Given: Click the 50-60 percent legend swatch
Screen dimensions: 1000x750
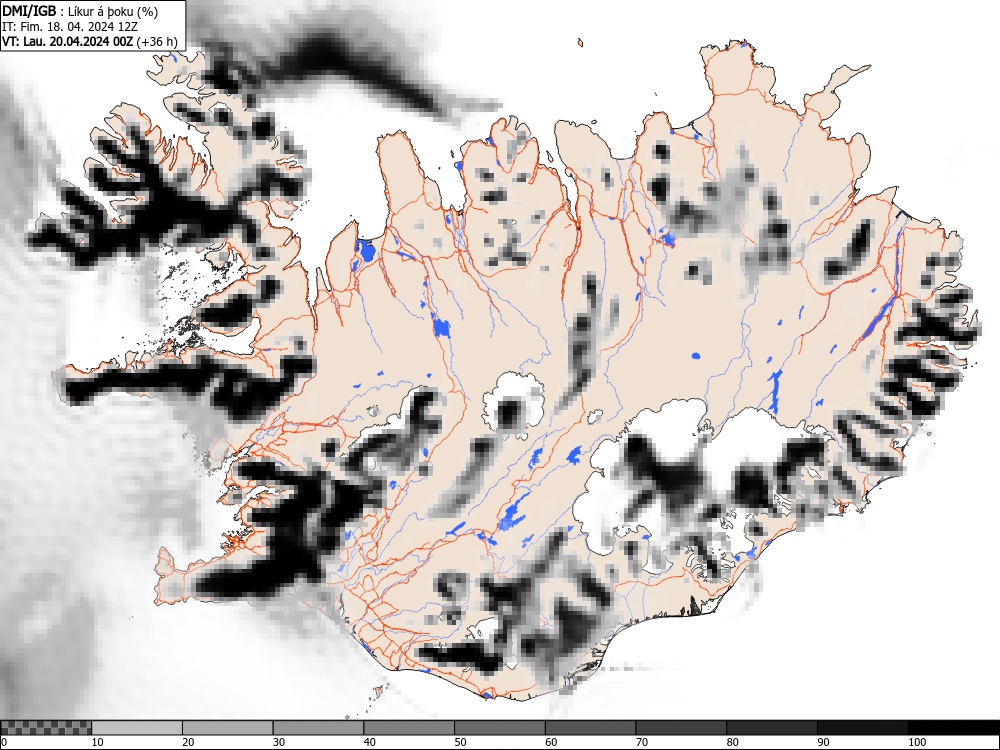Looking at the screenshot, I should (499, 728).
